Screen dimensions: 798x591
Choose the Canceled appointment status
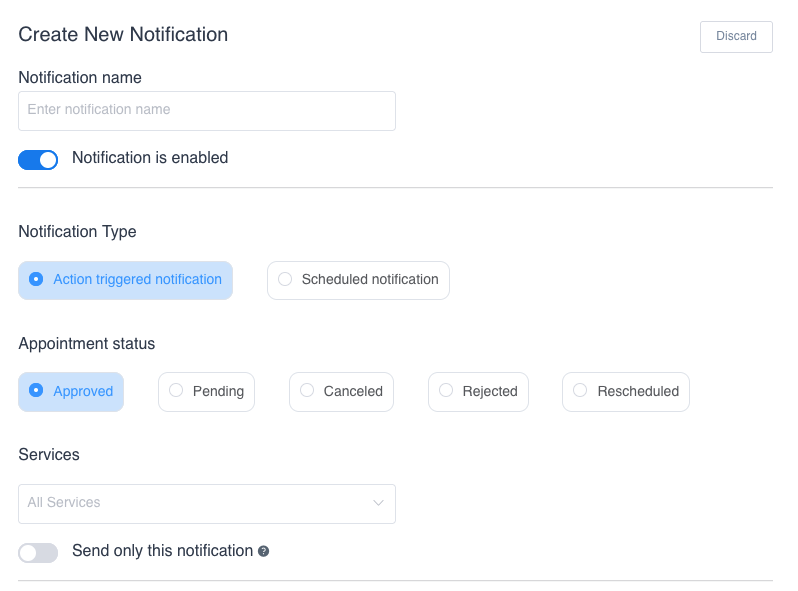pos(341,391)
